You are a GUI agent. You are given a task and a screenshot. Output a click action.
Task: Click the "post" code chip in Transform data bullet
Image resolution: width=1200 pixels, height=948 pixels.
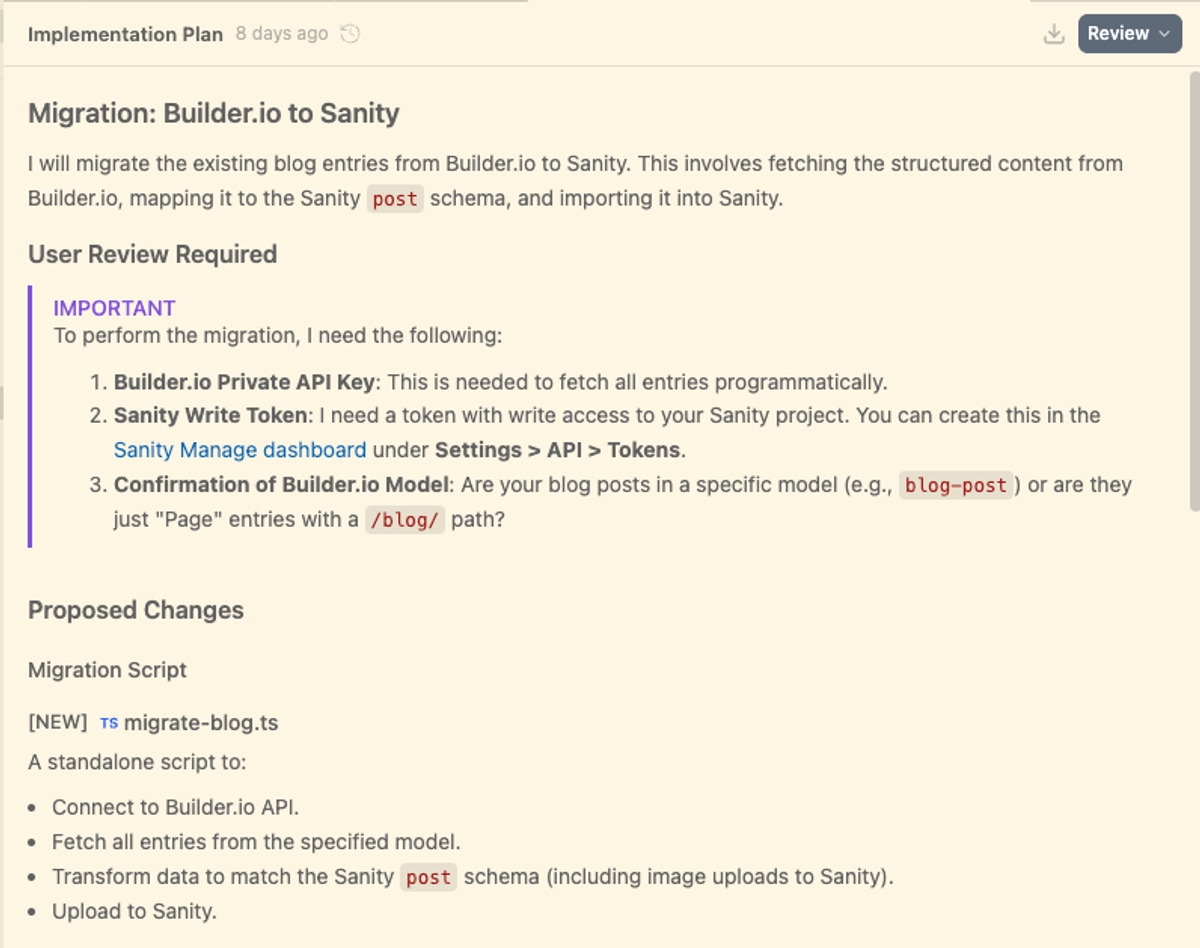point(429,878)
